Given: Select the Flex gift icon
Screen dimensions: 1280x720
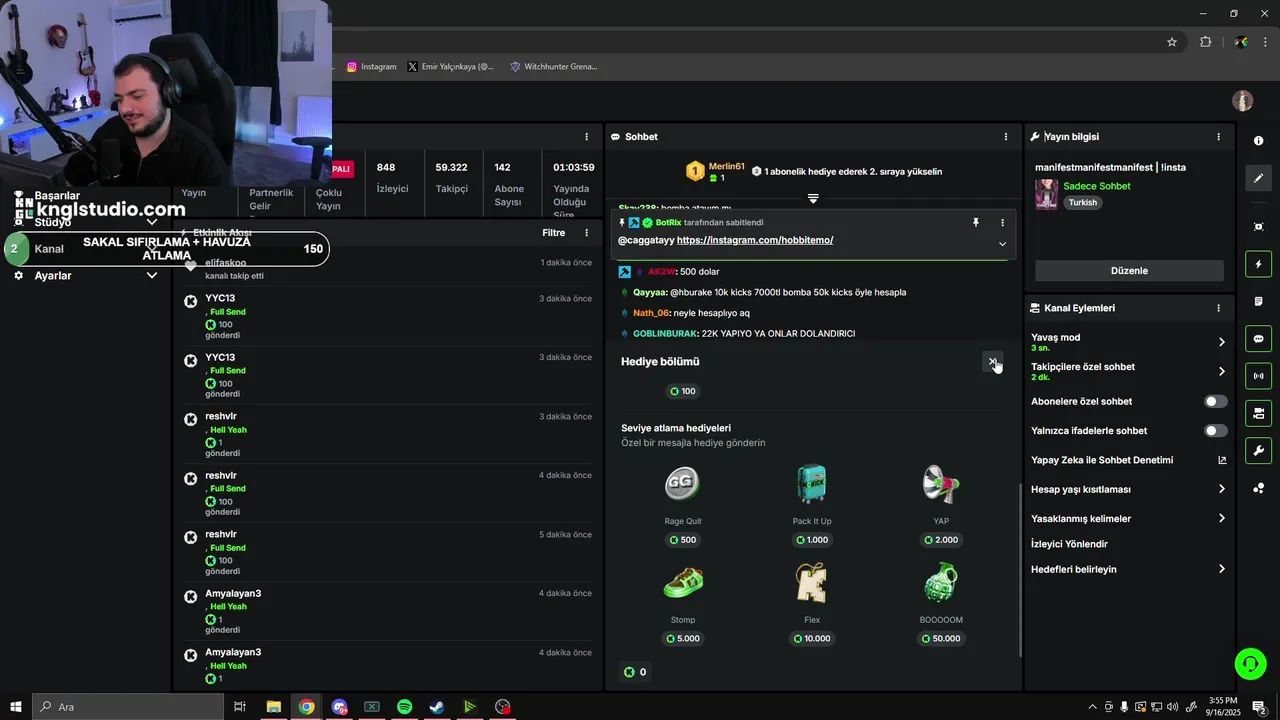Looking at the screenshot, I should click(x=812, y=583).
